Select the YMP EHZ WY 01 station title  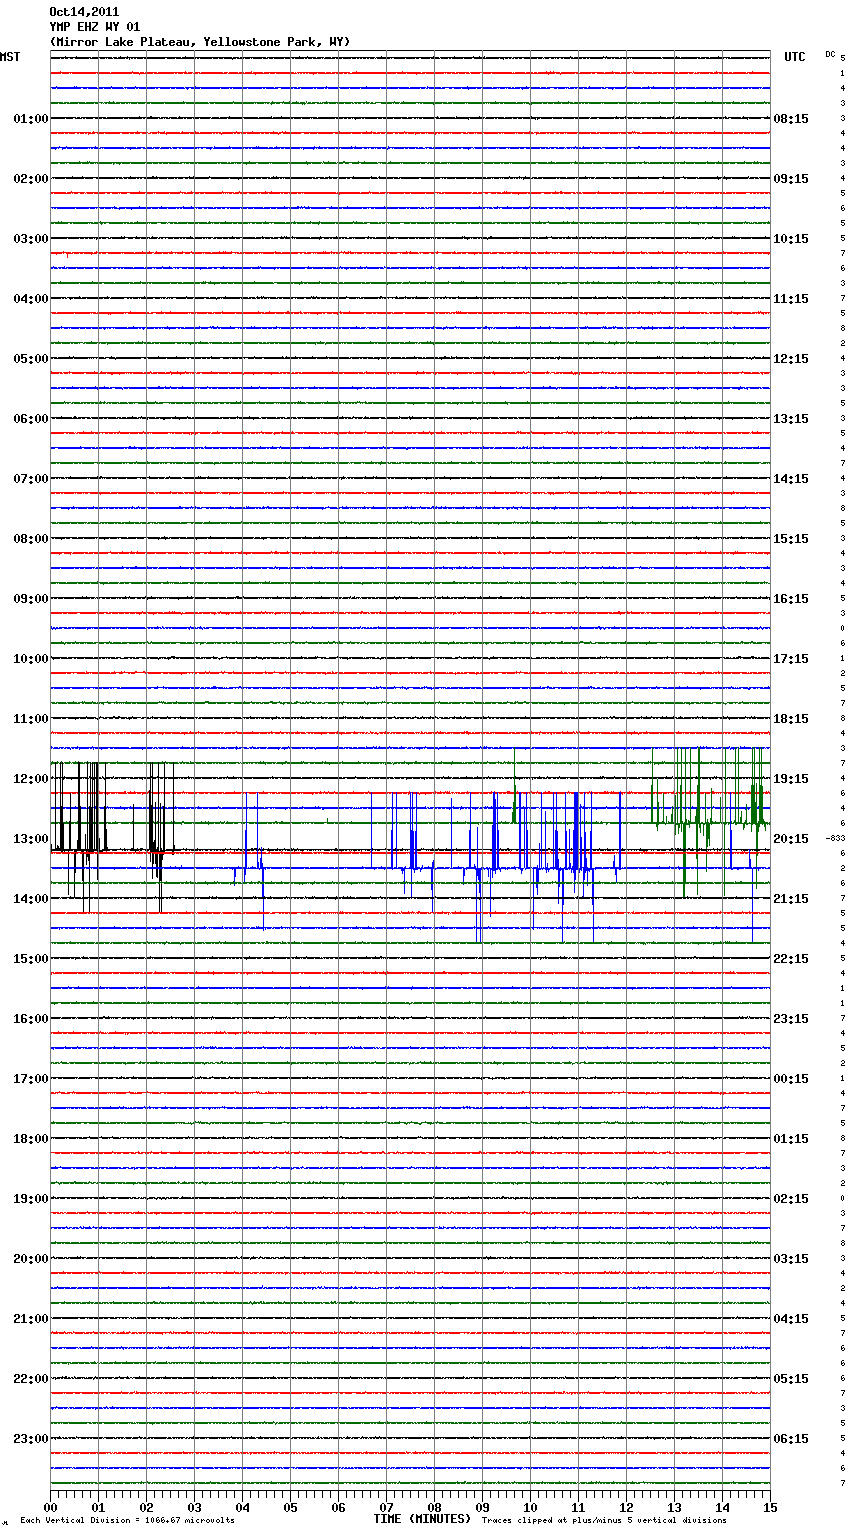pyautogui.click(x=95, y=27)
